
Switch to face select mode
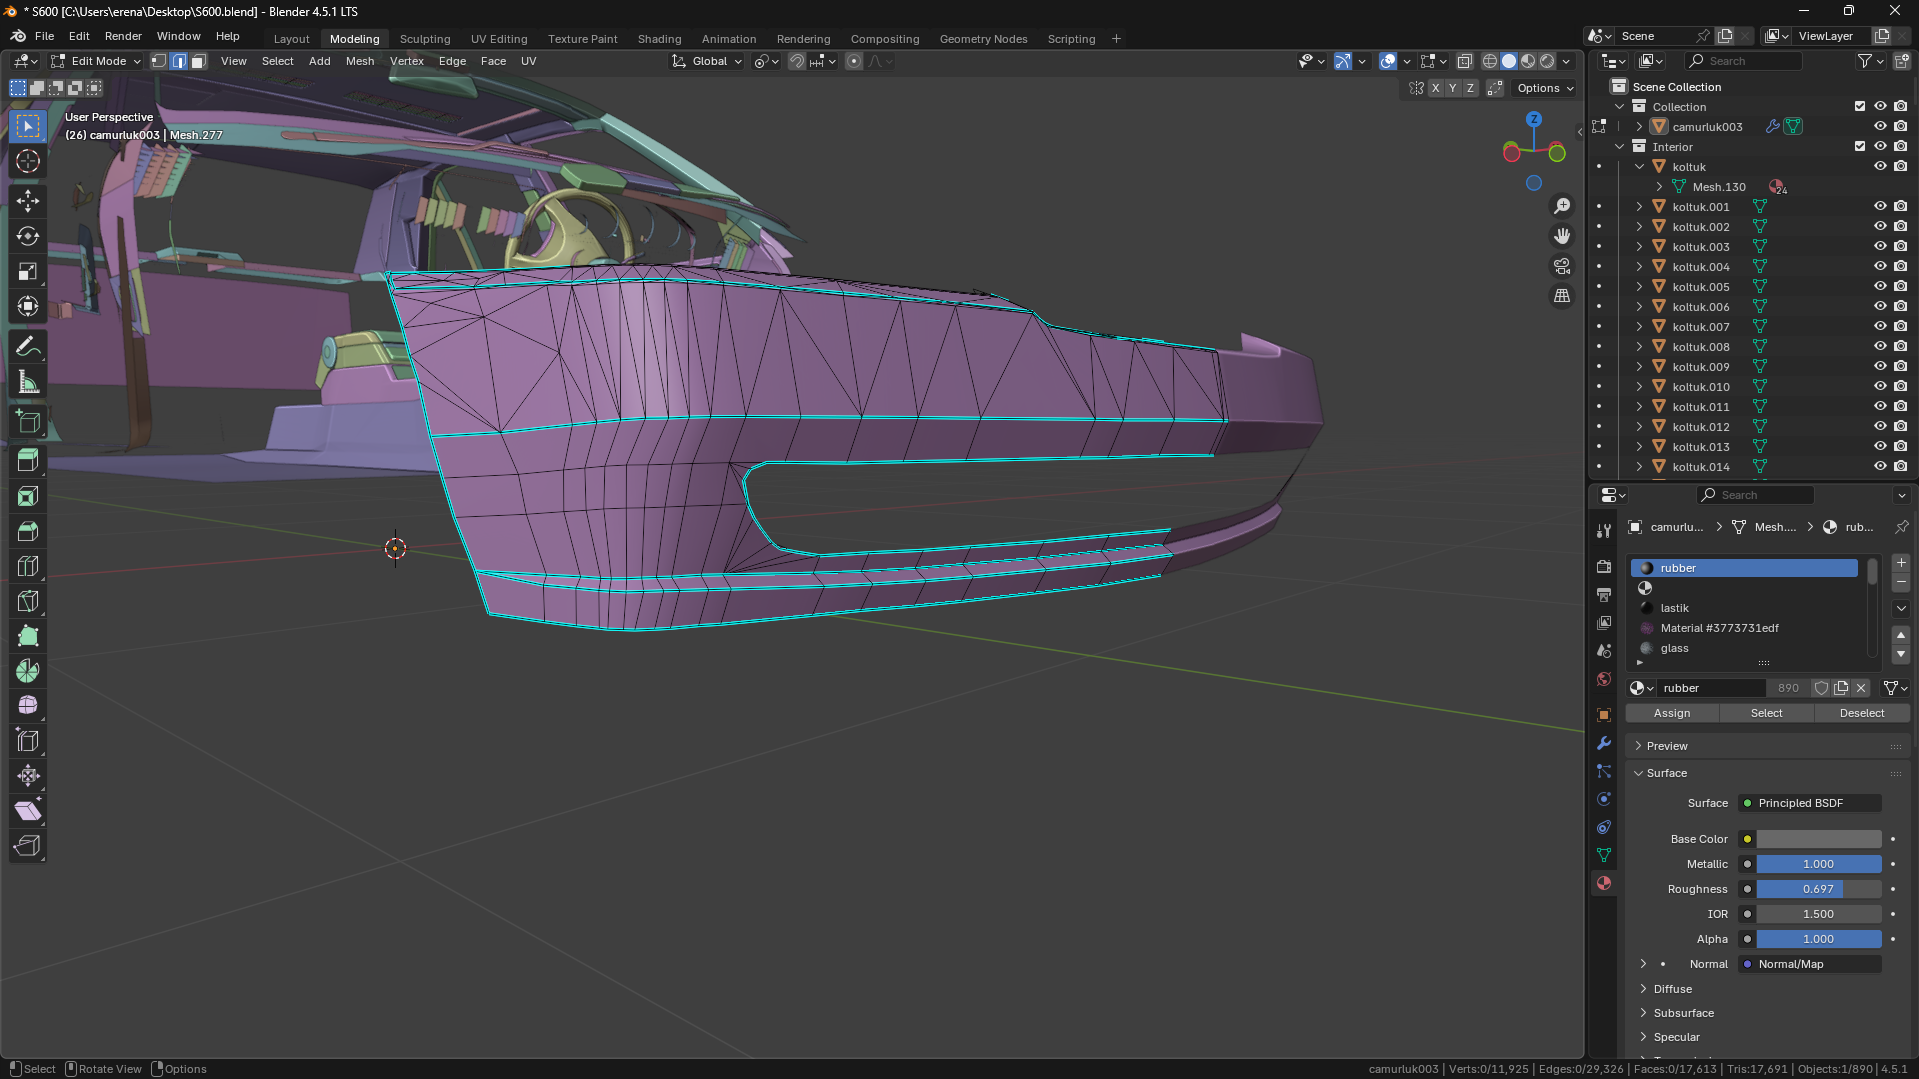coord(198,61)
